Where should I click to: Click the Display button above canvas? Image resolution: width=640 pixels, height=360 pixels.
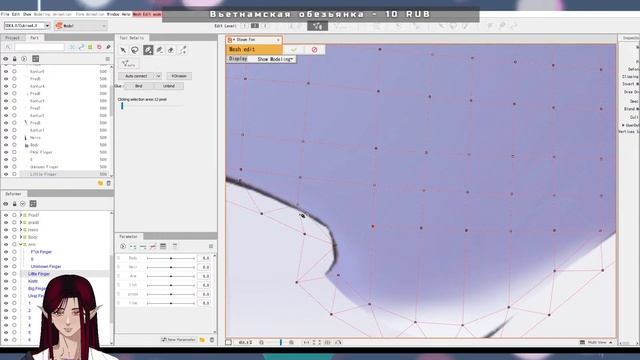[x=238, y=59]
